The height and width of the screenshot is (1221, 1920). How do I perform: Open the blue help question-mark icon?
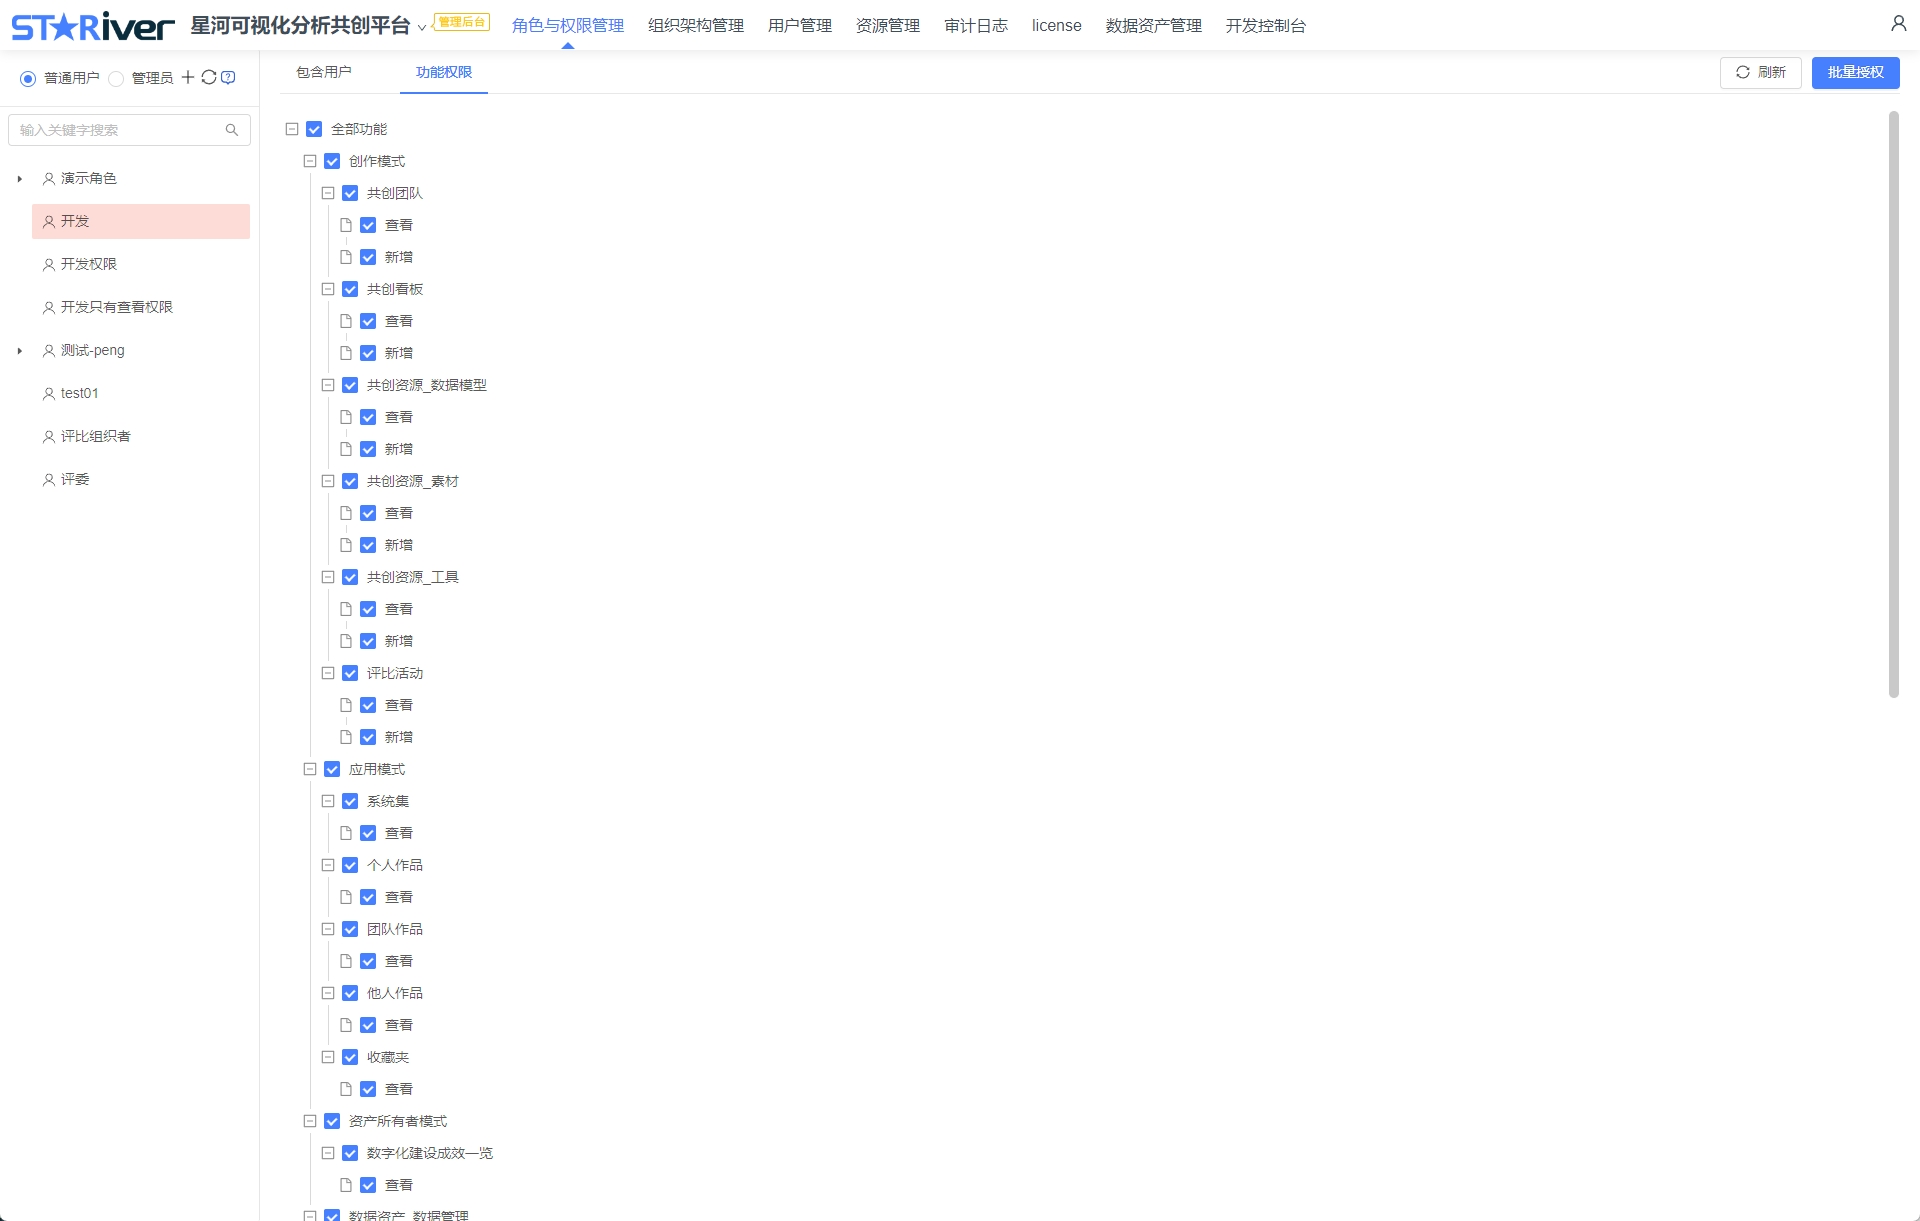click(228, 77)
